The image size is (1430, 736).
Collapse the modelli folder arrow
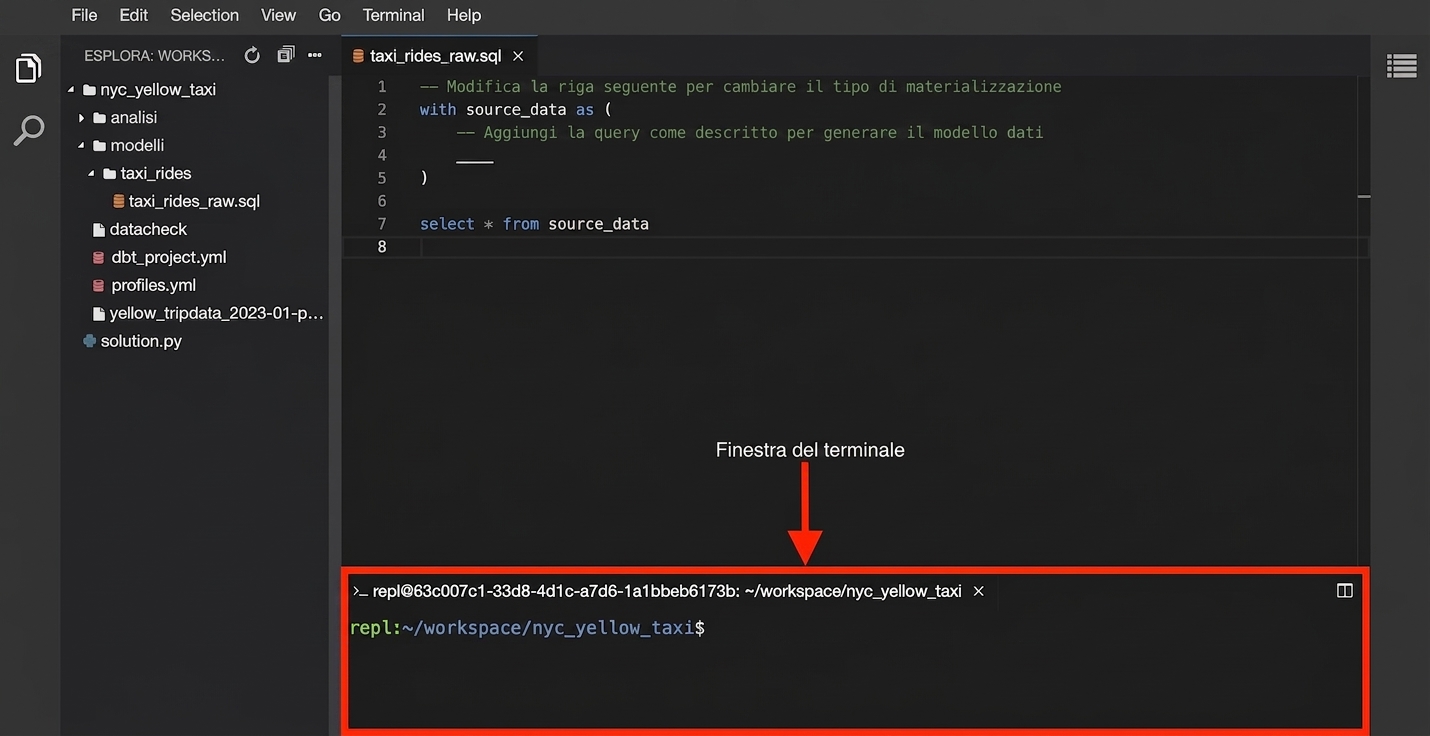[81, 145]
